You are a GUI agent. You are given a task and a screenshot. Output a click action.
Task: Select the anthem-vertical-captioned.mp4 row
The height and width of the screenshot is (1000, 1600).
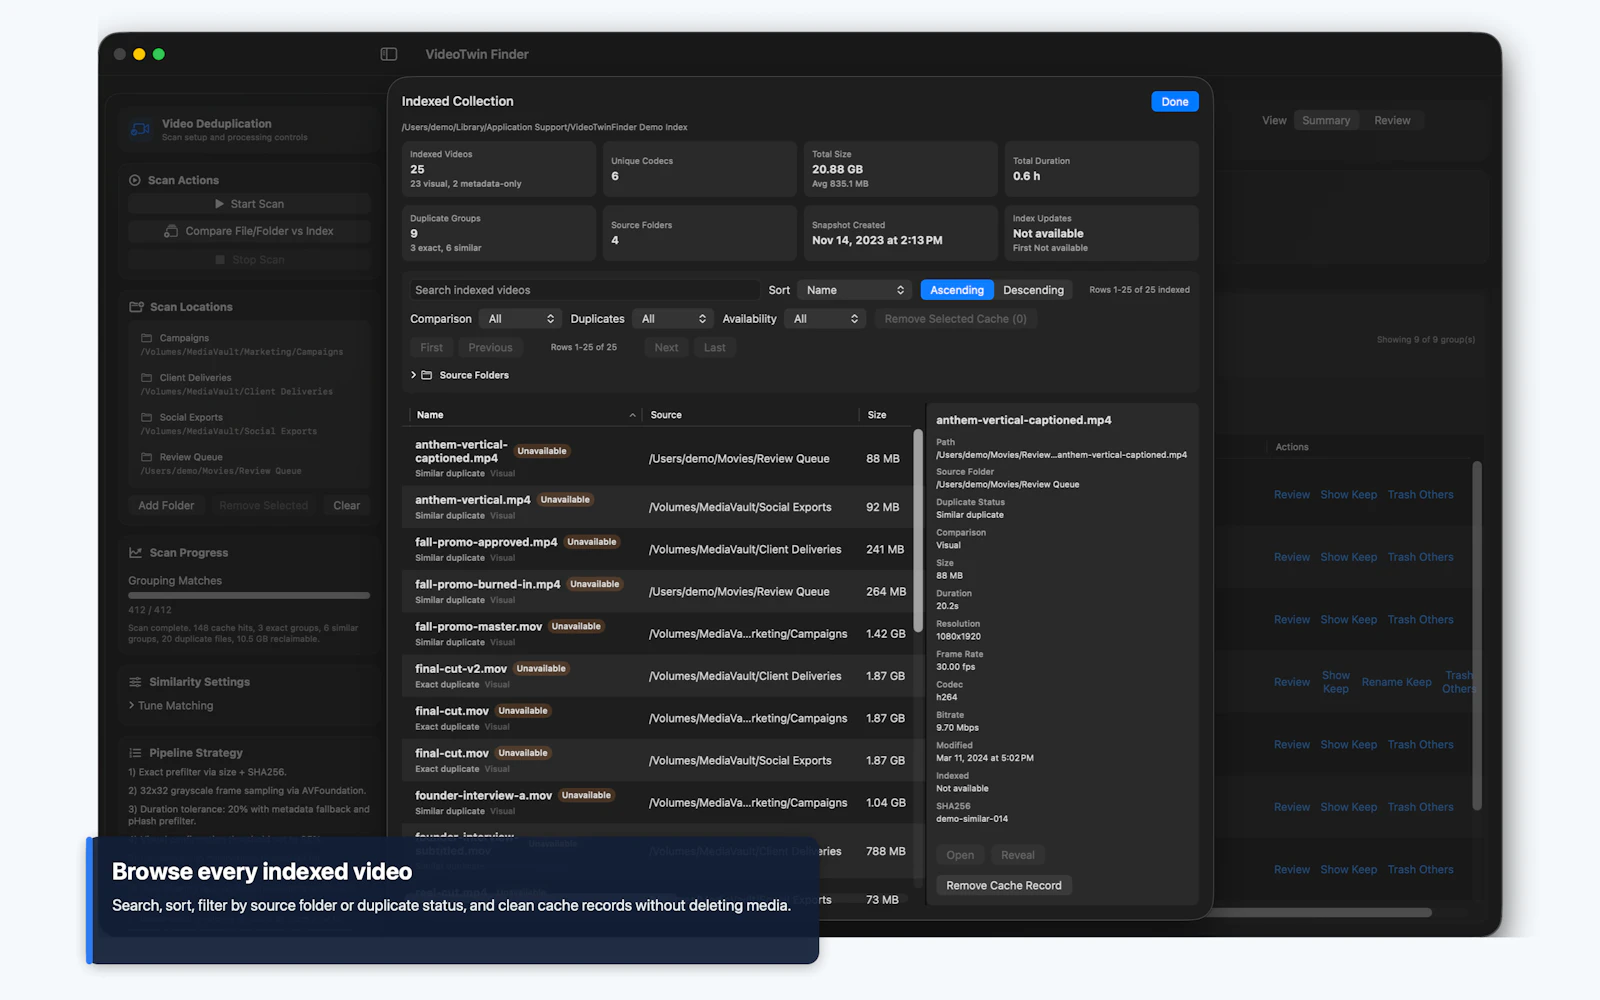[x=658, y=459]
